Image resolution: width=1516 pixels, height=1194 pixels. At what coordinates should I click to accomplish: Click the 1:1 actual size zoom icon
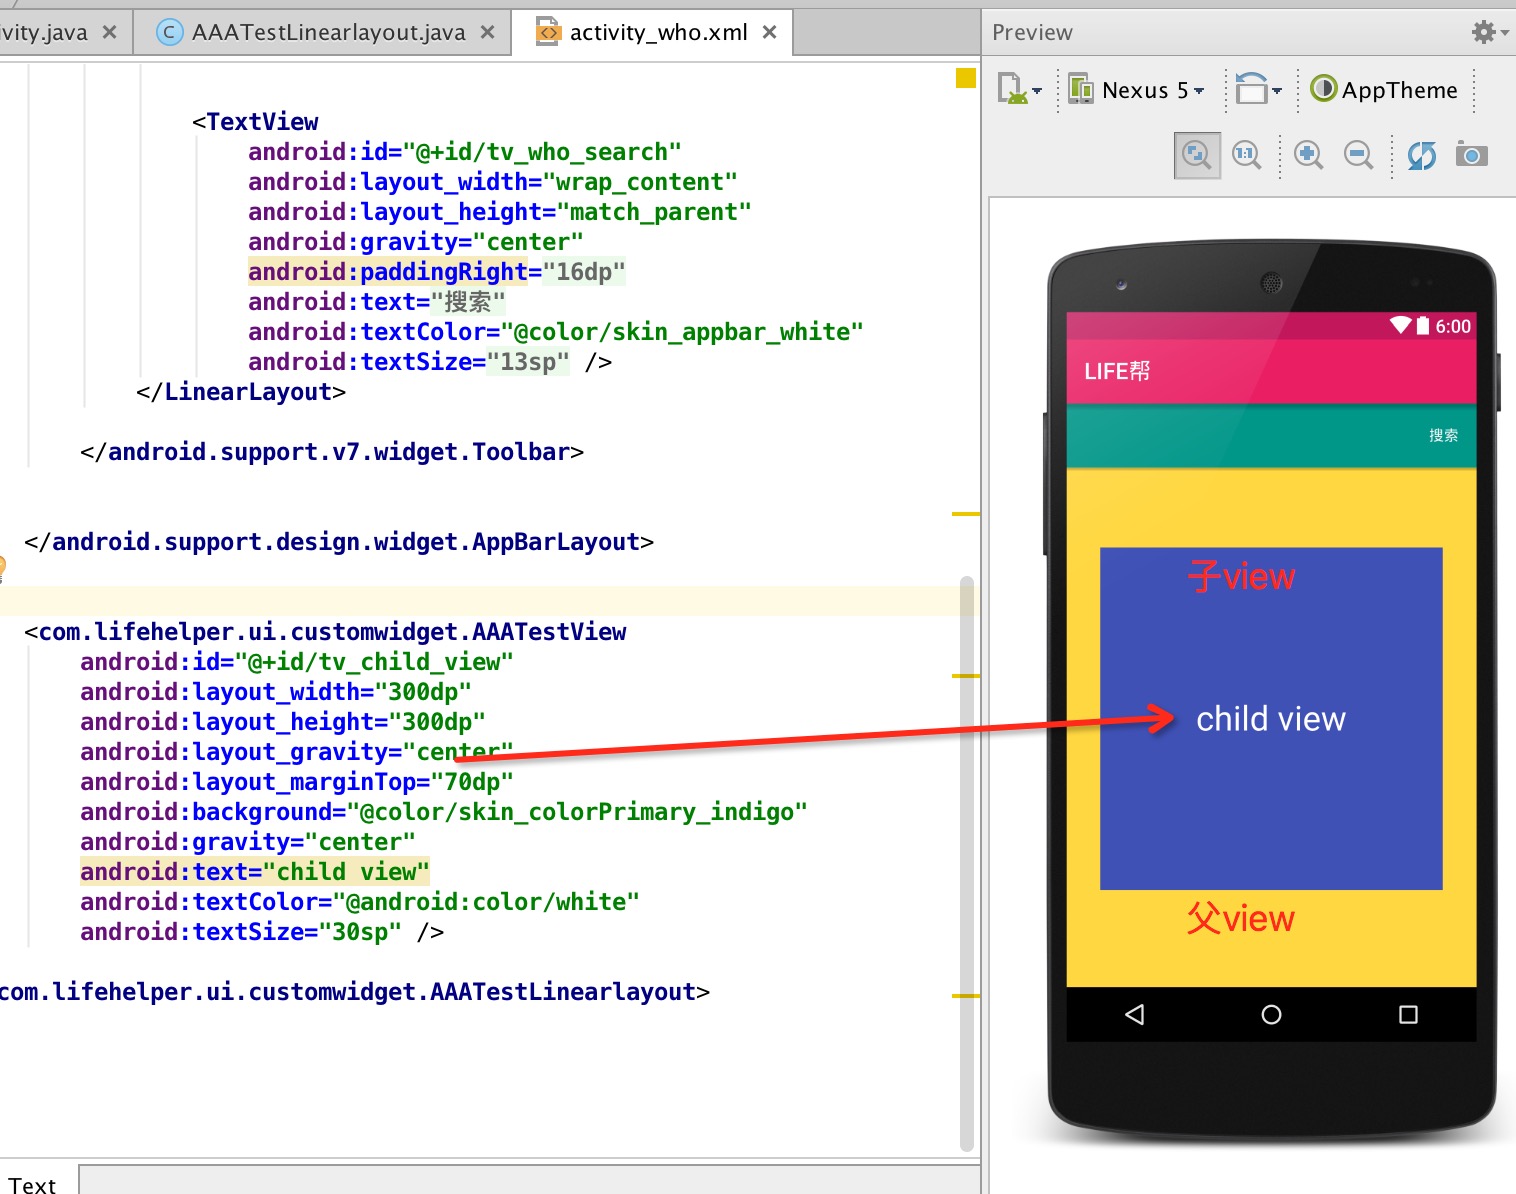[1246, 155]
